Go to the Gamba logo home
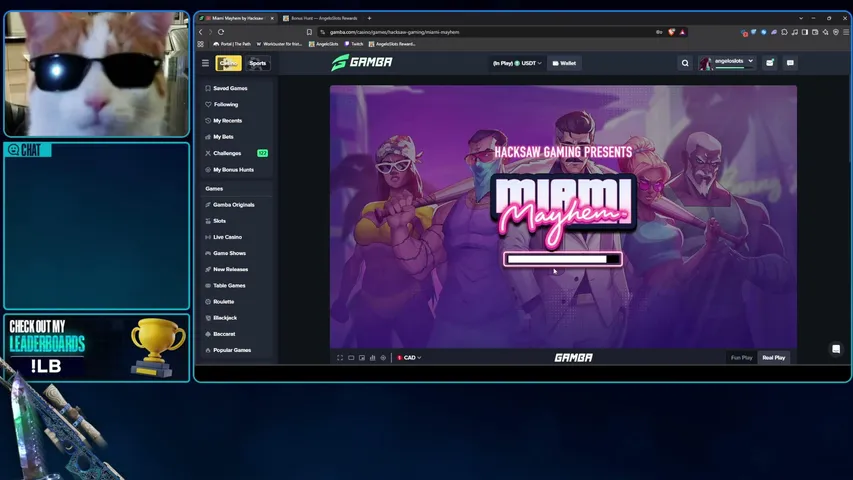 362,63
